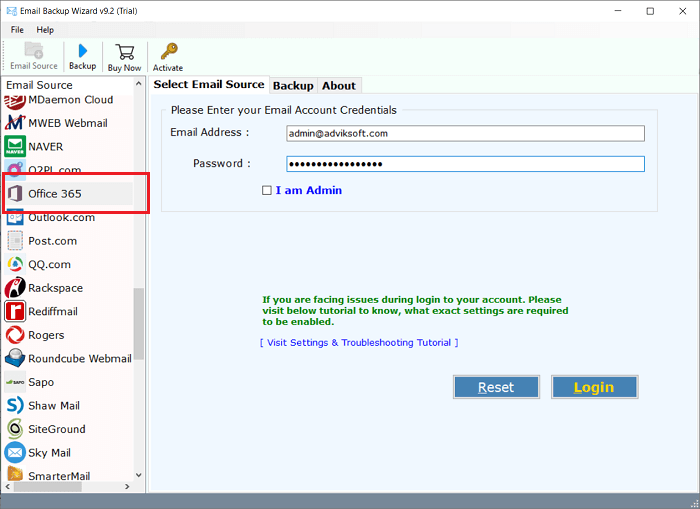
Task: Enable the I am Admin checkbox
Action: [x=267, y=190]
